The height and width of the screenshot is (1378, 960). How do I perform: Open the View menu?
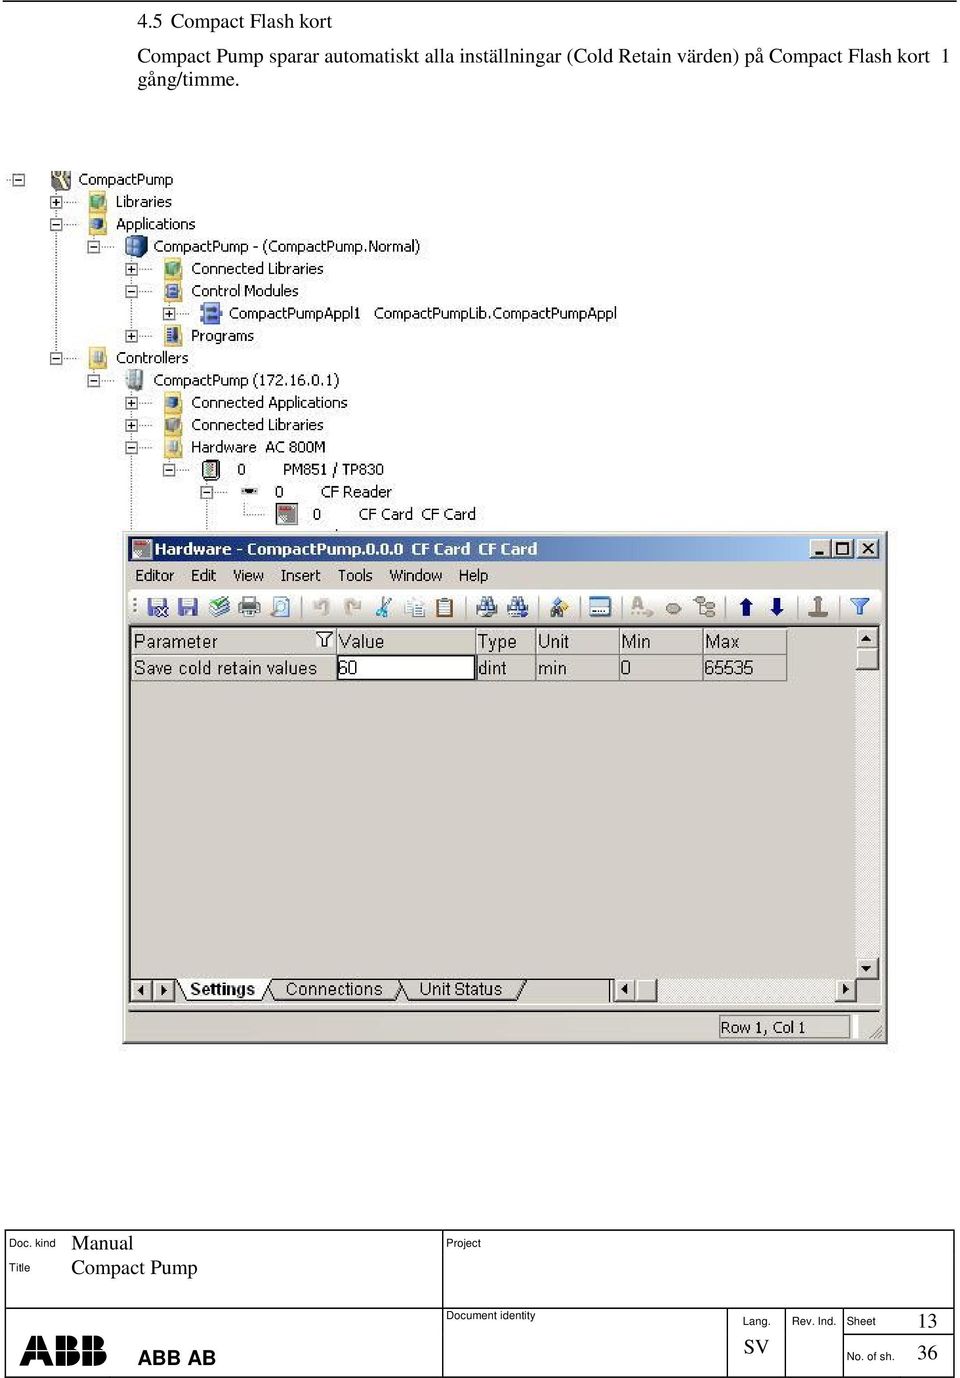click(248, 575)
